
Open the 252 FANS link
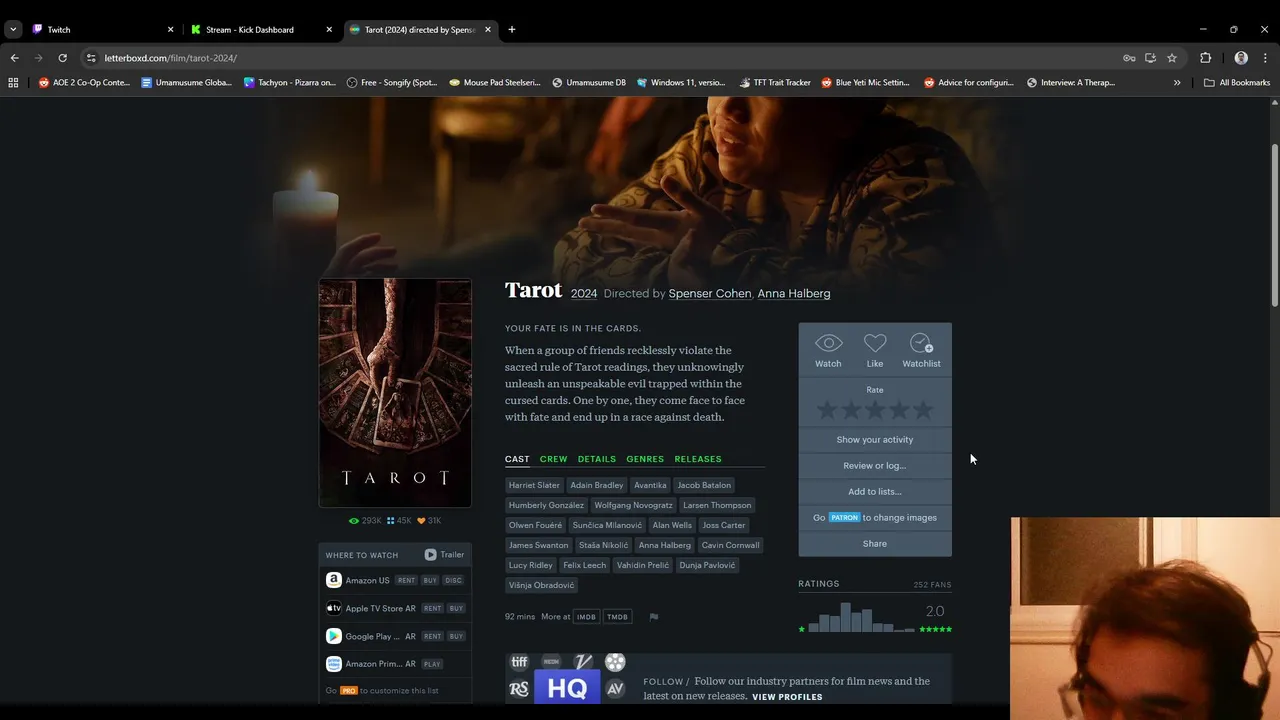(932, 584)
